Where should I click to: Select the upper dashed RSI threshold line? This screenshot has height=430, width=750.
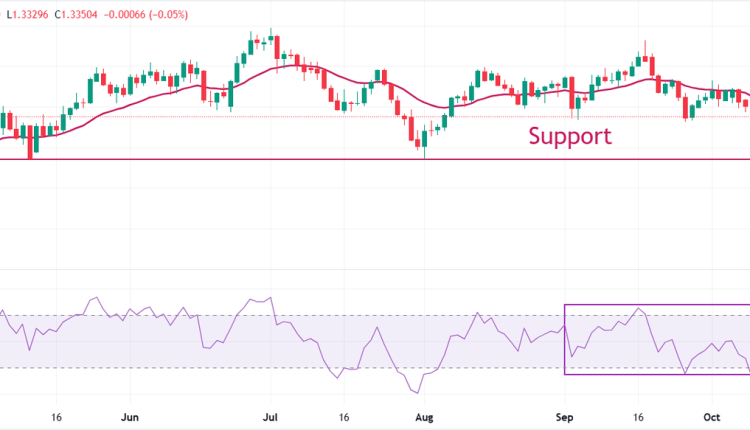pos(300,316)
